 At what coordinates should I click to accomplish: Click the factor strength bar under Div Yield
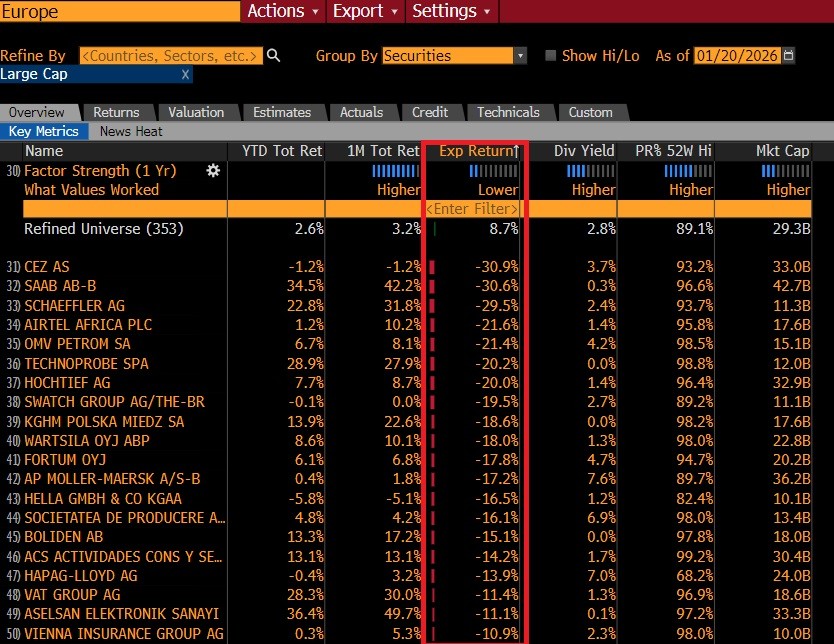point(590,171)
